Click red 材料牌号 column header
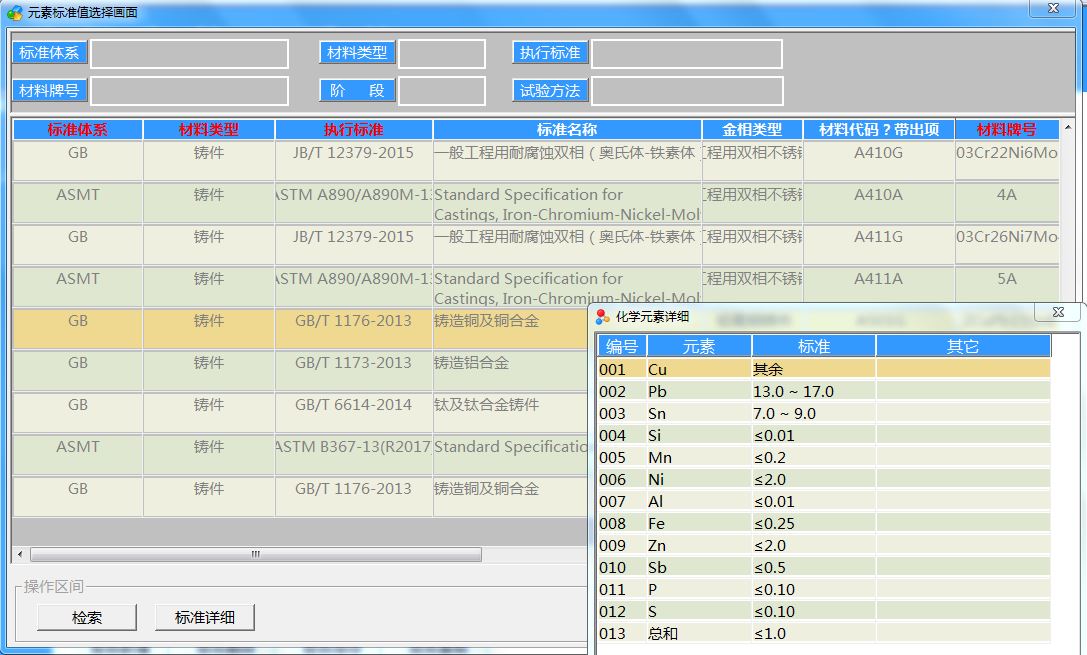 click(x=1005, y=130)
